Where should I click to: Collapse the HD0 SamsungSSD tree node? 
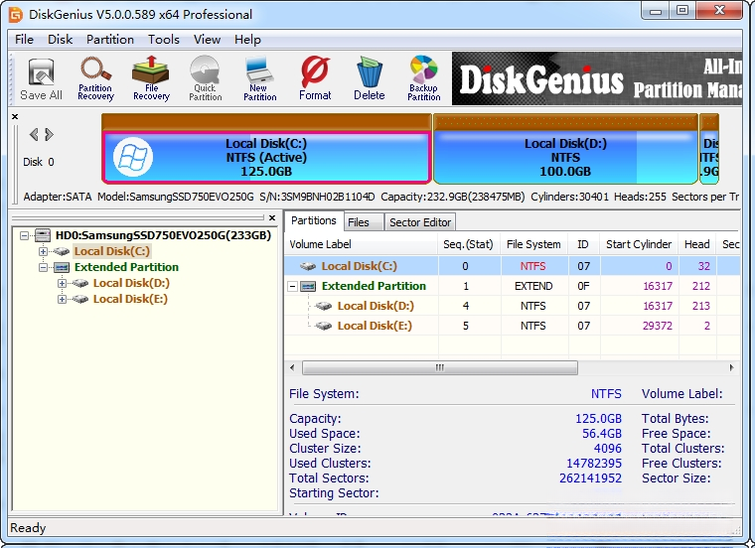click(x=25, y=235)
